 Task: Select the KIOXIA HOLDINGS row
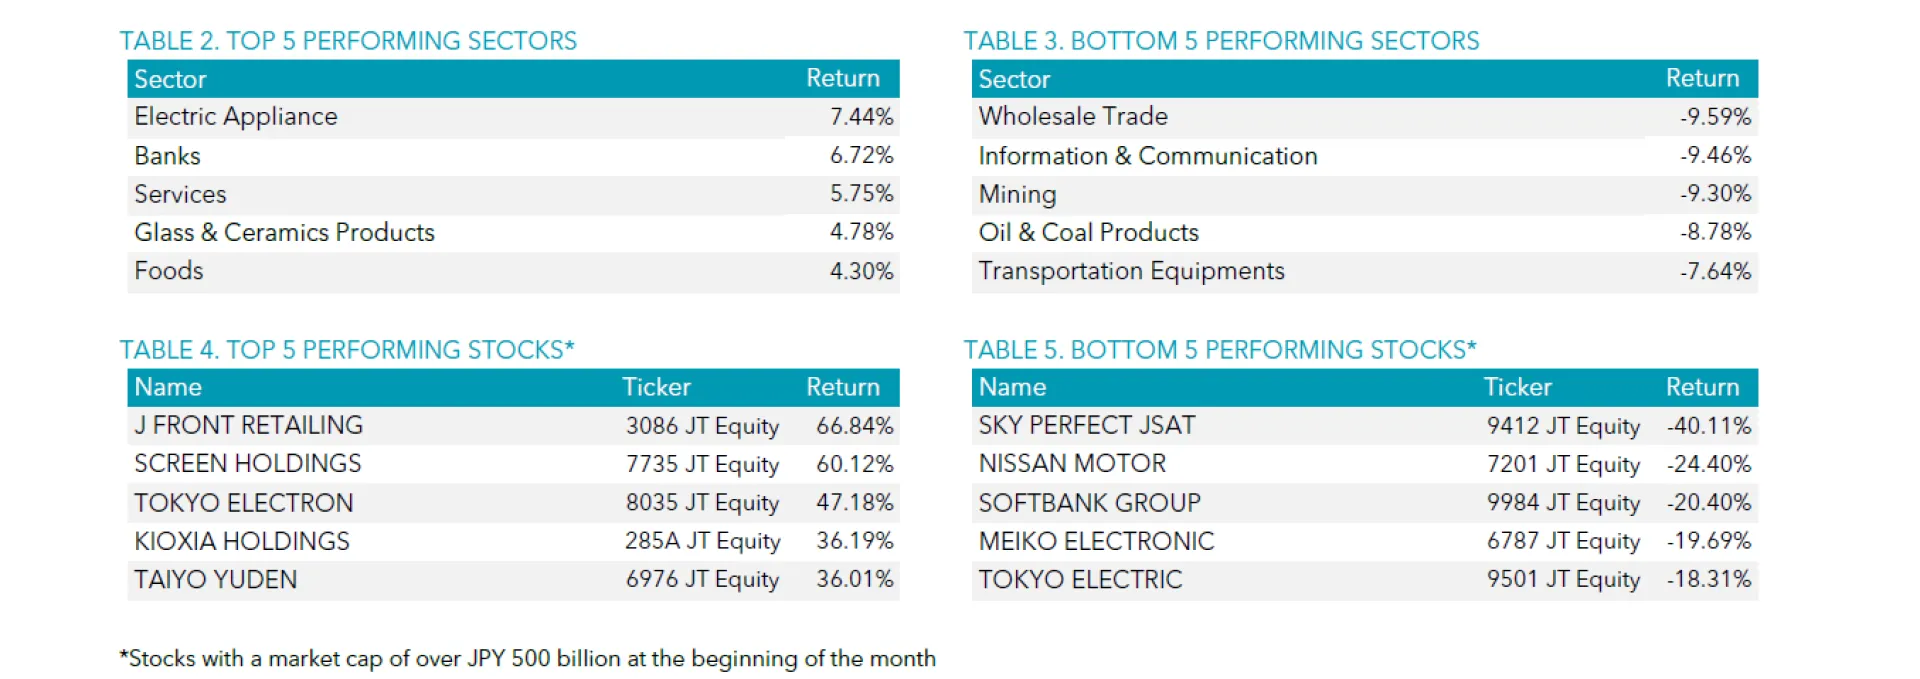click(513, 541)
